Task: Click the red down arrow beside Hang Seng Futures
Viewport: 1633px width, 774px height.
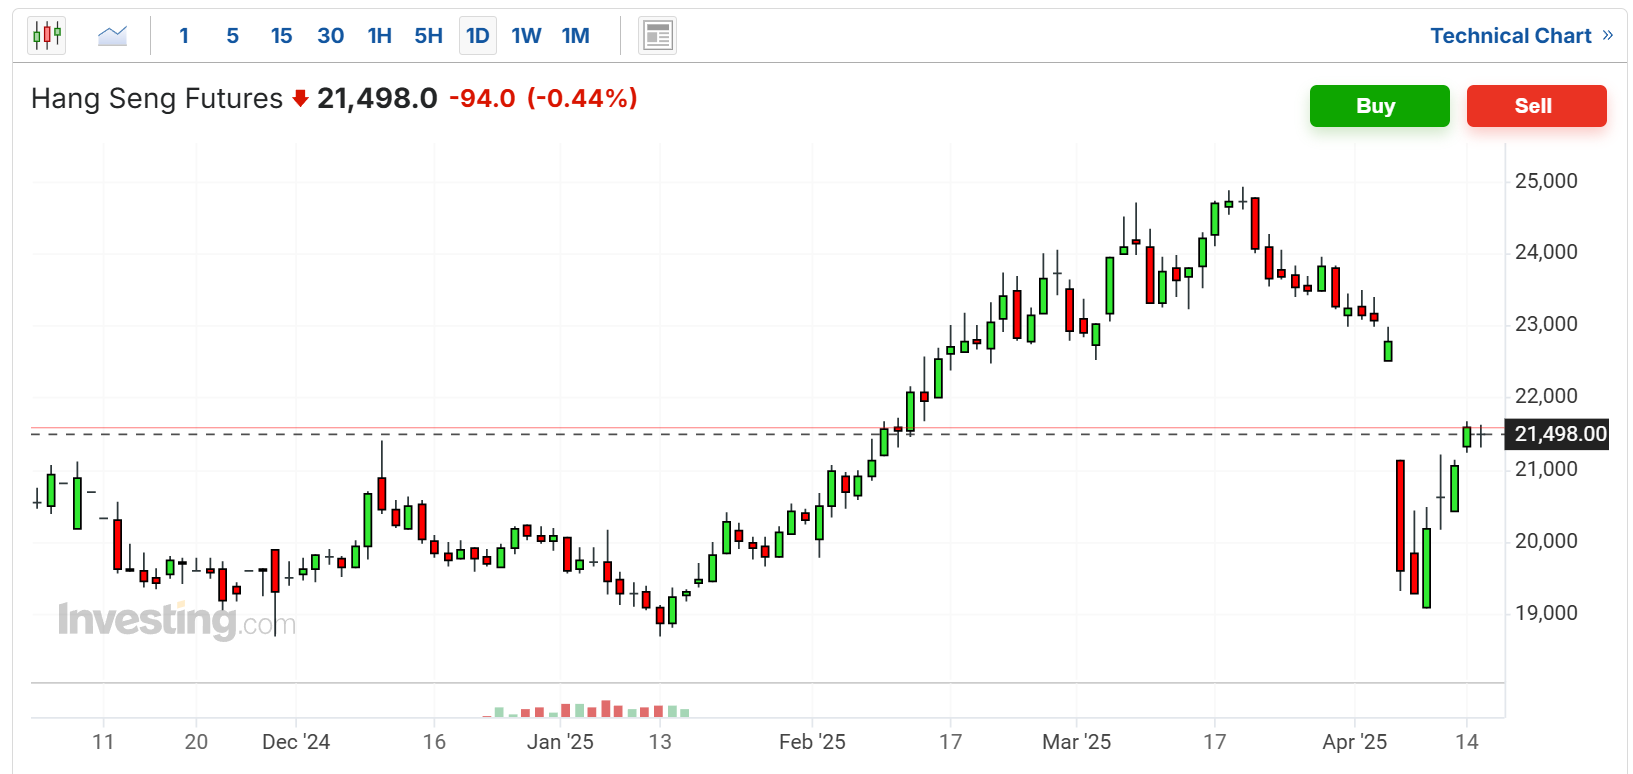Action: click(300, 99)
